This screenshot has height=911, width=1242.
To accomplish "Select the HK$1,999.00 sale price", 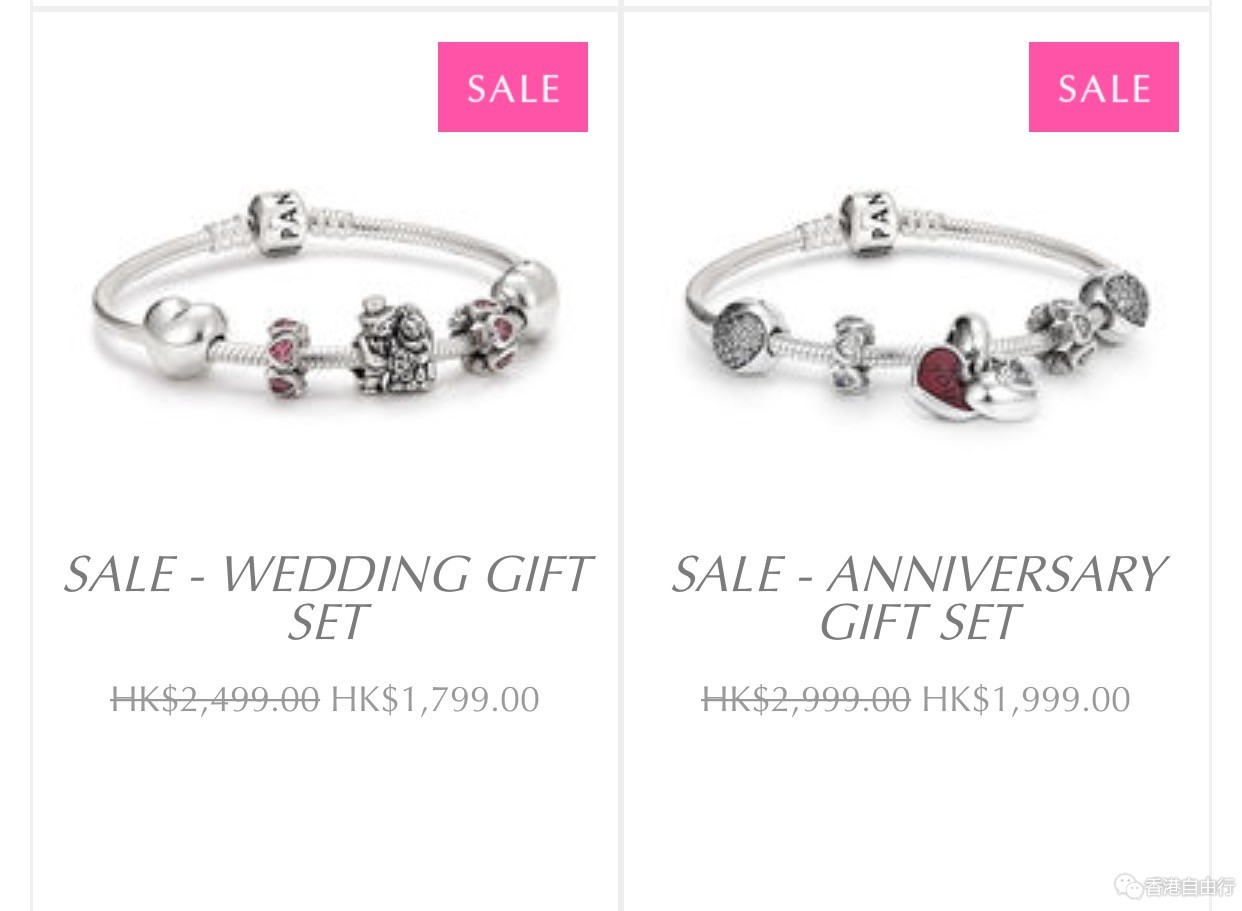I will (1026, 699).
